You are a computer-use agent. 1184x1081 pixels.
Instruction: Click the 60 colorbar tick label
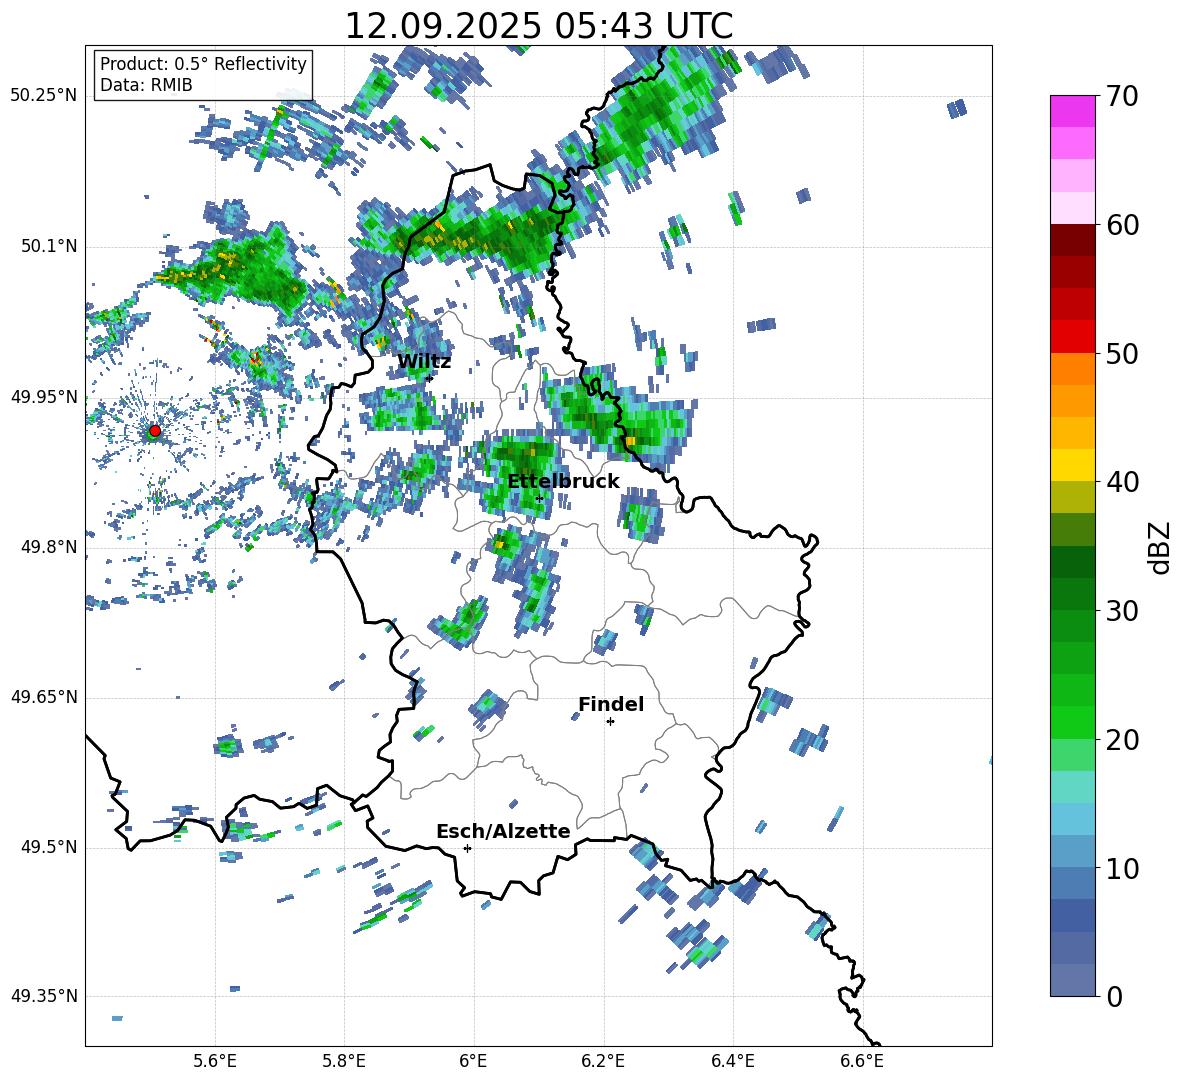pos(1122,225)
